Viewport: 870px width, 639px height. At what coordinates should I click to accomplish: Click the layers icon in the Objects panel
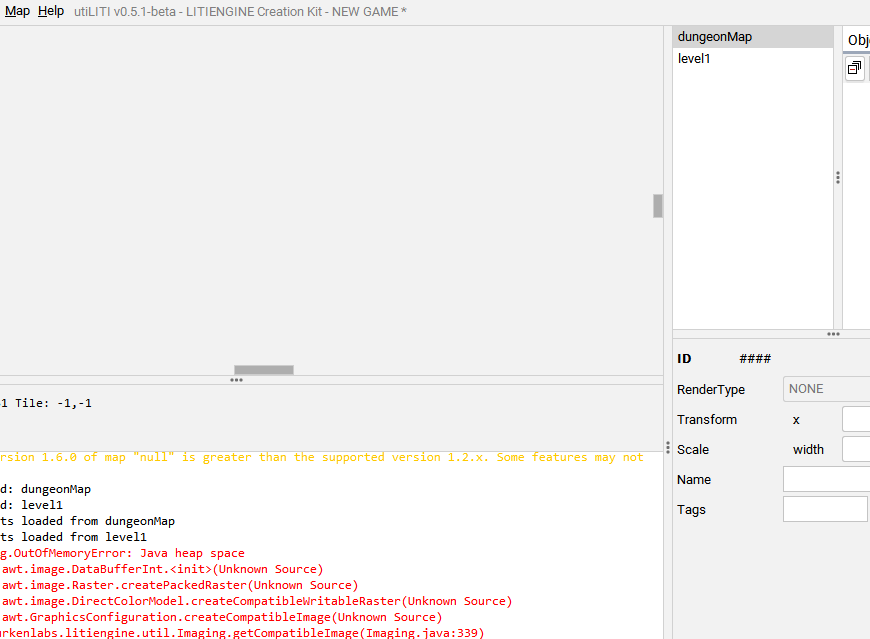pos(854,67)
